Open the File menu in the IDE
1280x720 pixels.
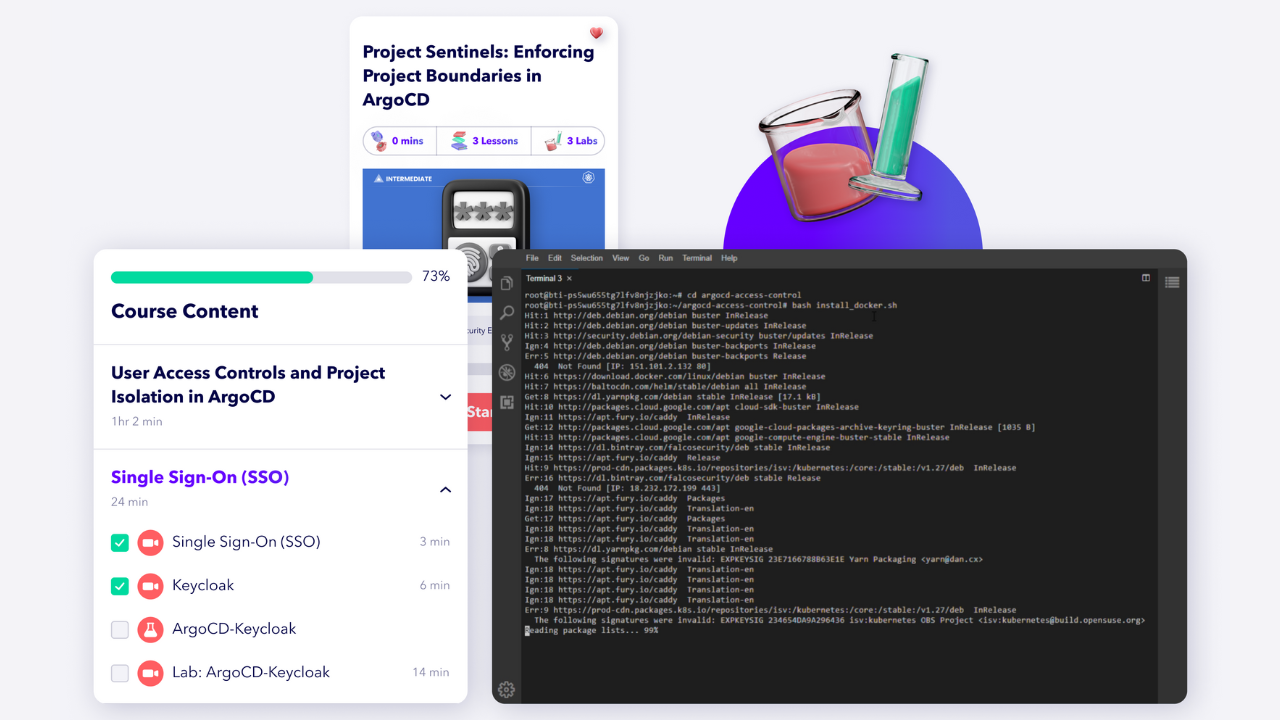[532, 258]
